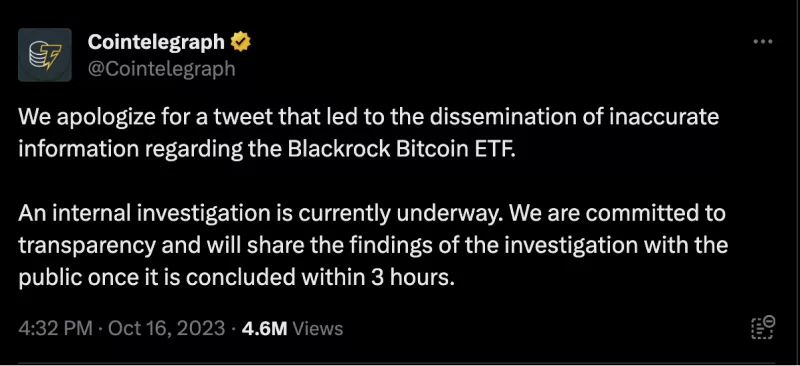
Task: Open the three-dot more options menu
Action: coord(763,42)
